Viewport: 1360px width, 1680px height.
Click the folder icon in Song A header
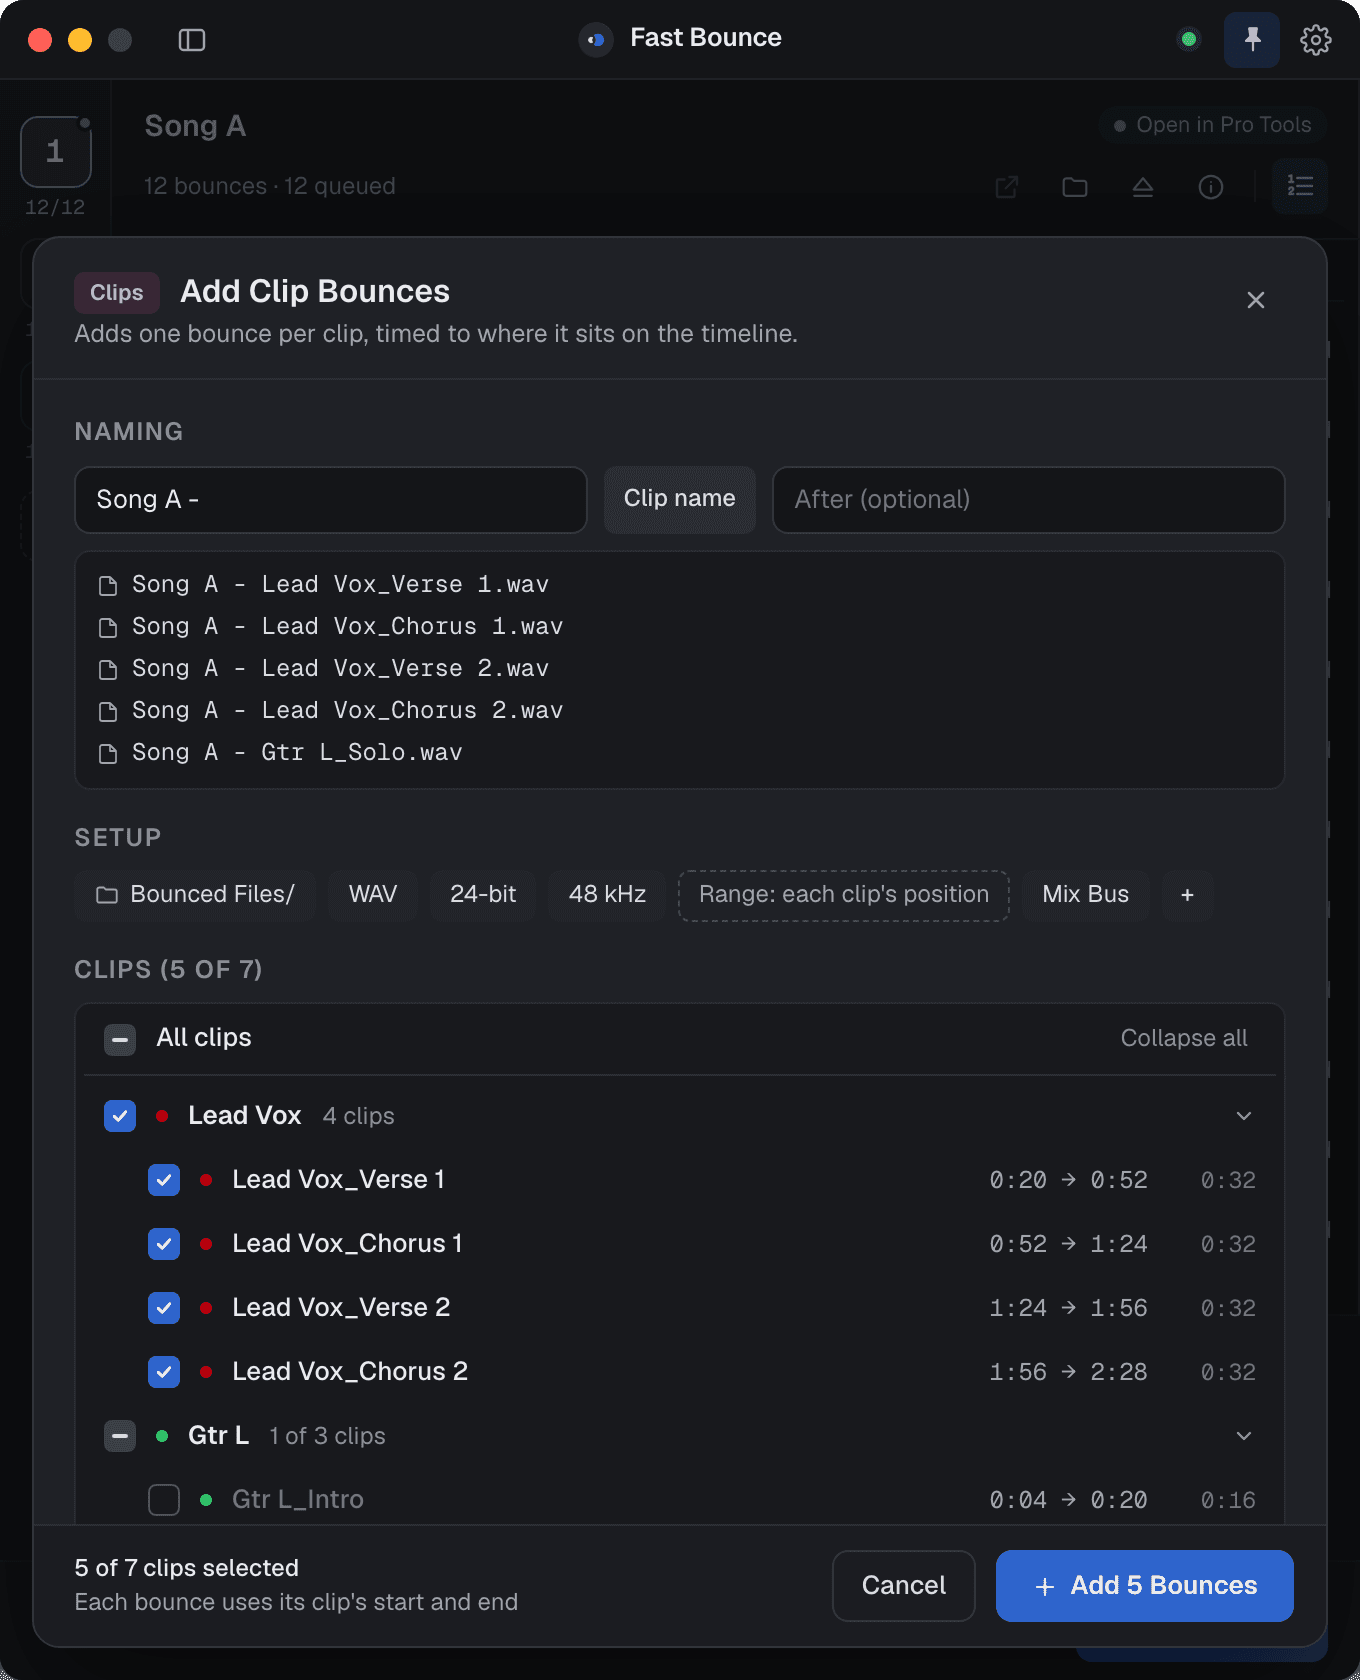[1075, 187]
